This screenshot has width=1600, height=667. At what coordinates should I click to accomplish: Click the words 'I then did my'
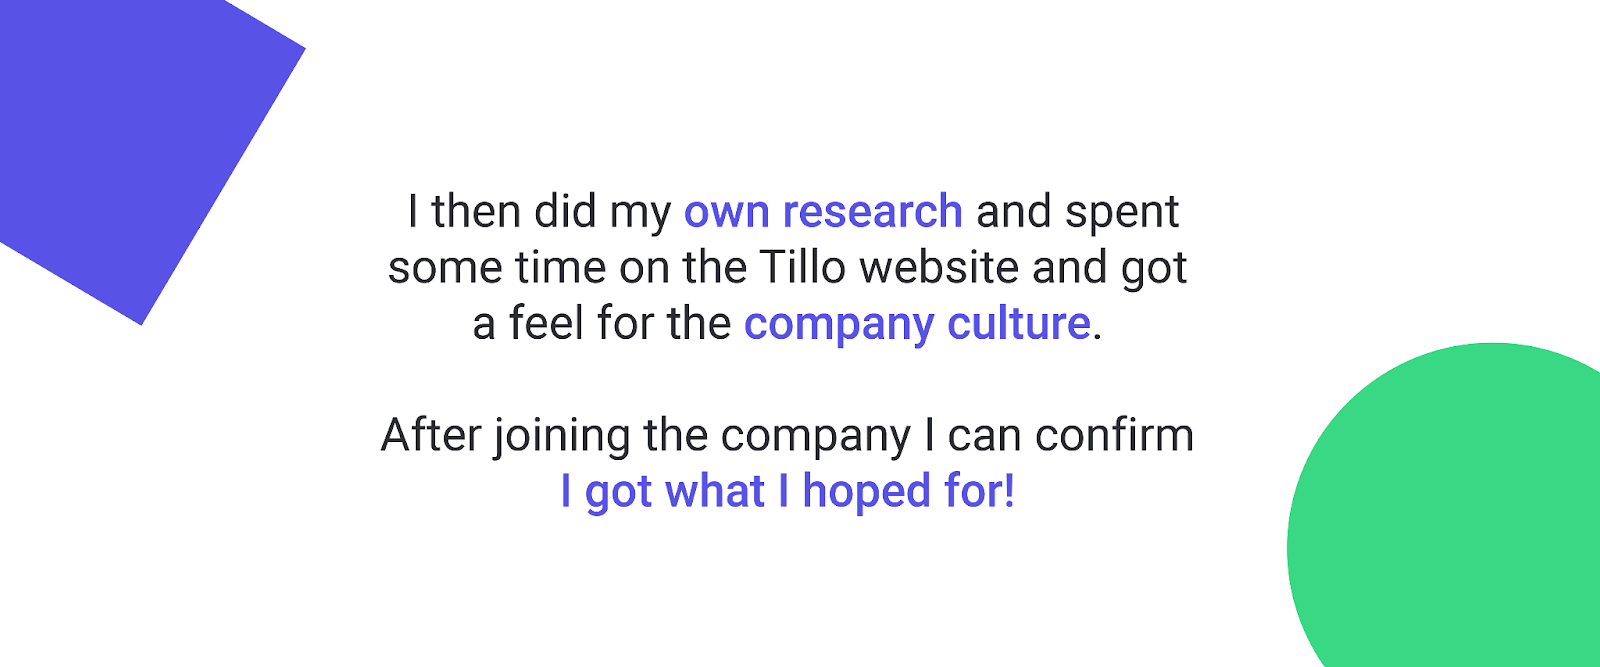(x=539, y=214)
